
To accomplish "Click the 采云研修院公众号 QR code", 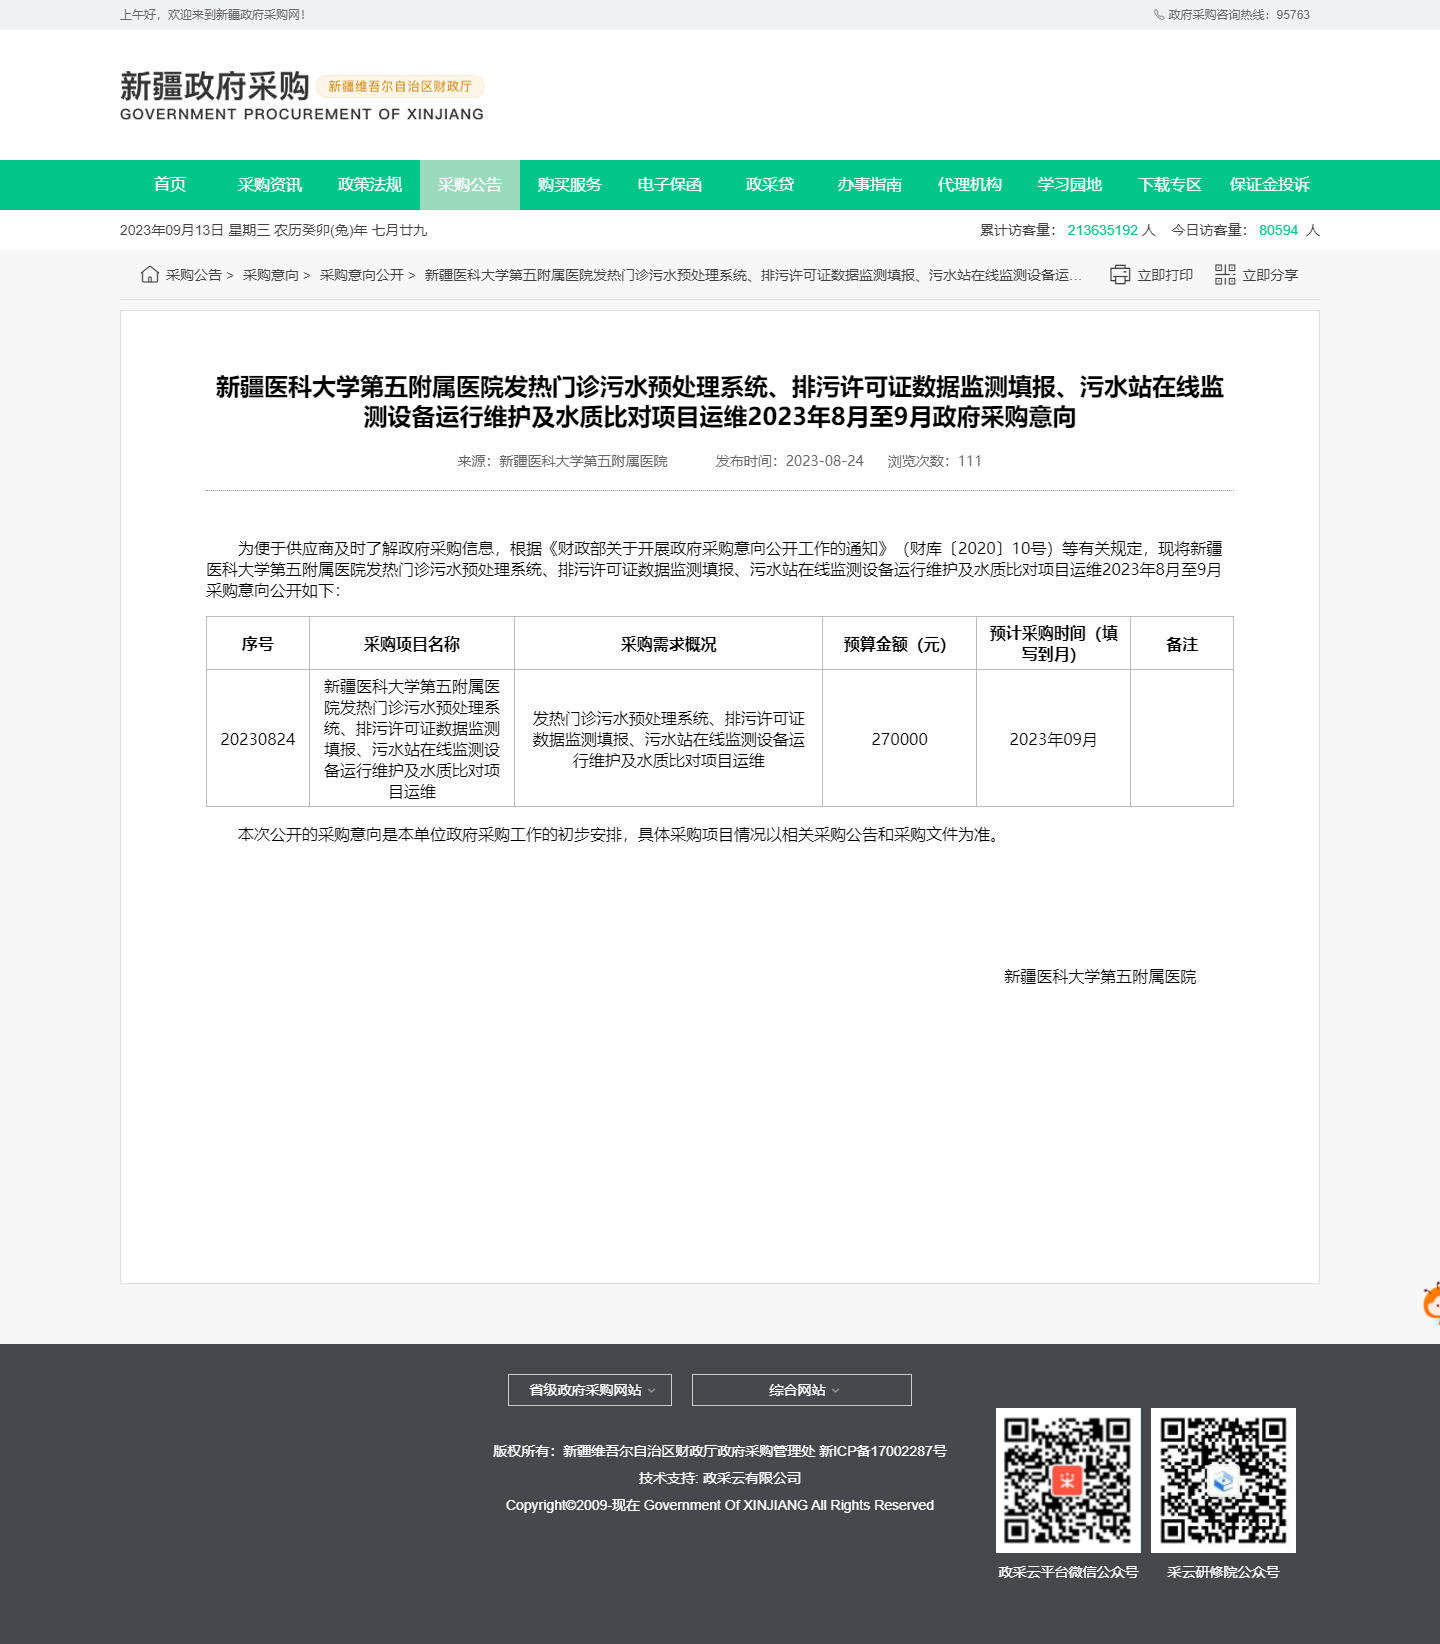I will pyautogui.click(x=1223, y=1480).
